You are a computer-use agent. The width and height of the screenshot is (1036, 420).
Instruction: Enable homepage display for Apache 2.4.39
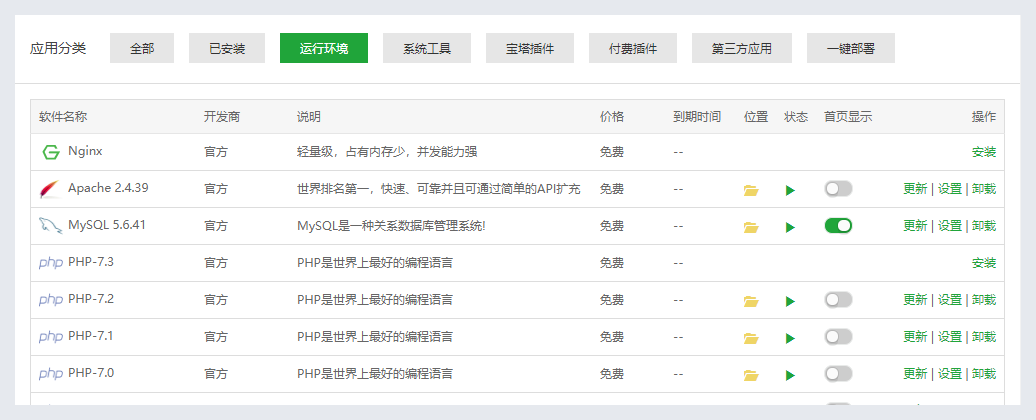(838, 189)
